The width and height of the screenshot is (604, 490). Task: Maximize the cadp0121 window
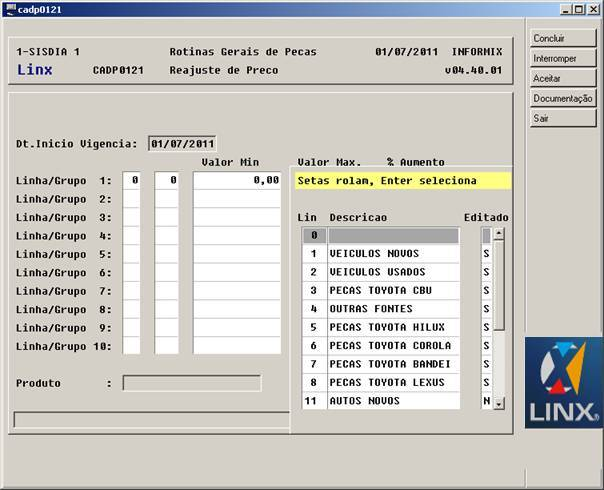(x=579, y=9)
